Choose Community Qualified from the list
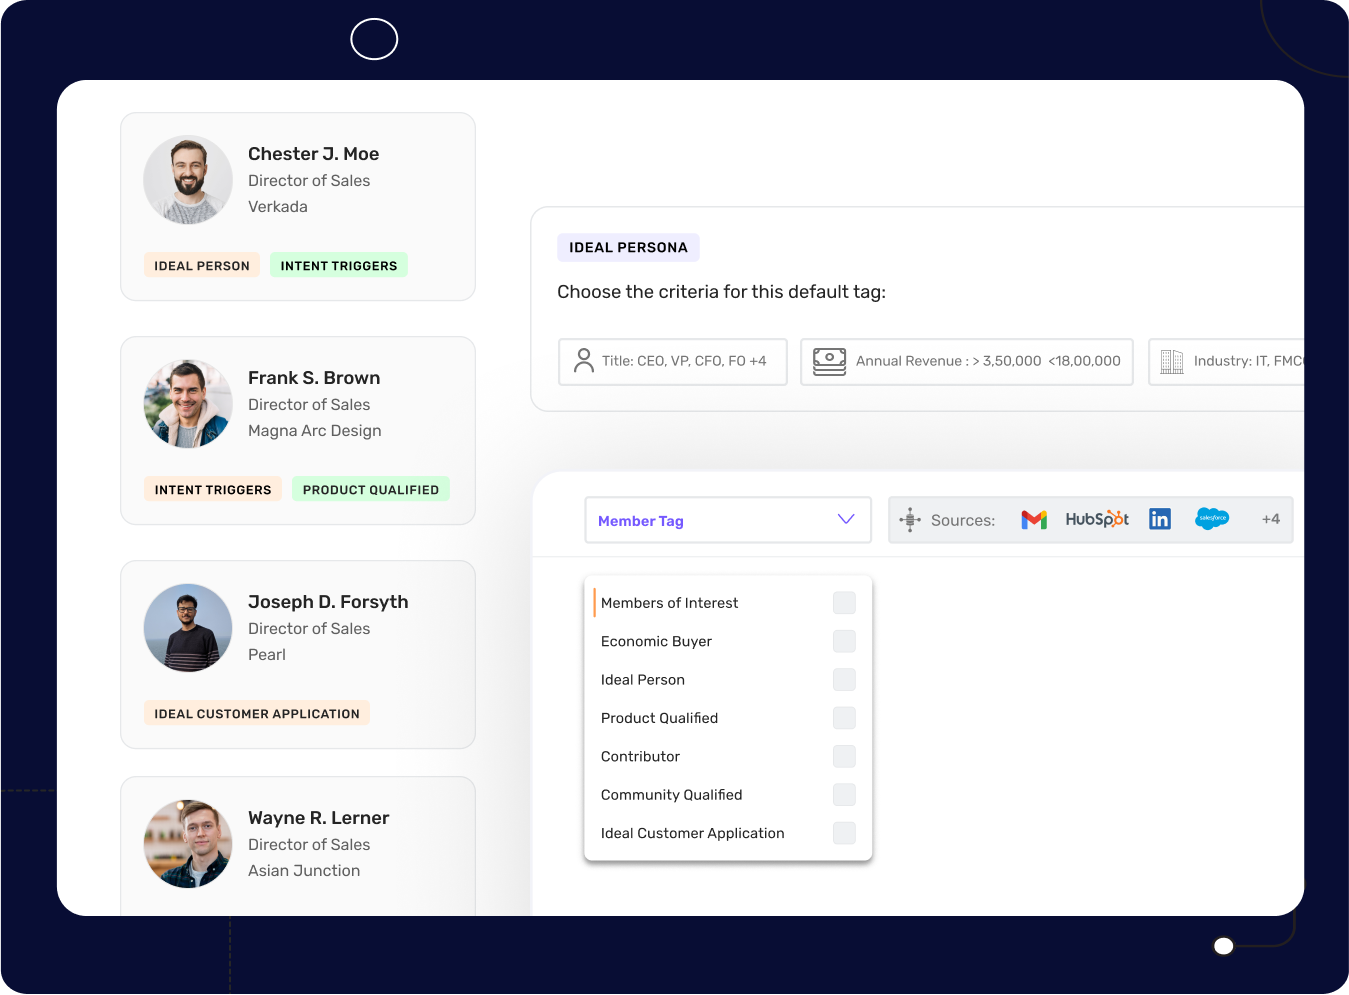1349x995 pixels. (671, 795)
